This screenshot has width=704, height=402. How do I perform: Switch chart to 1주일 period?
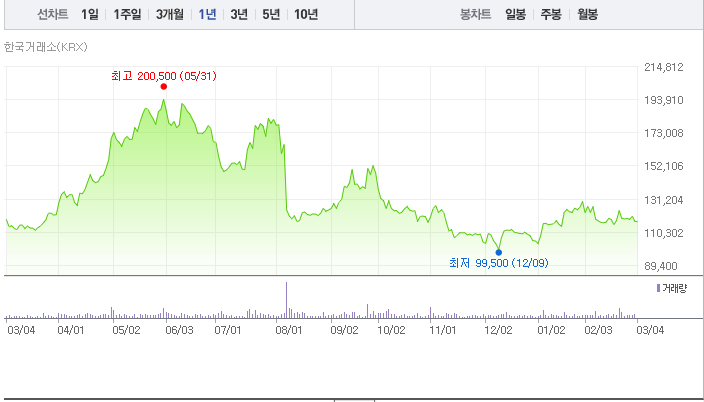(127, 14)
